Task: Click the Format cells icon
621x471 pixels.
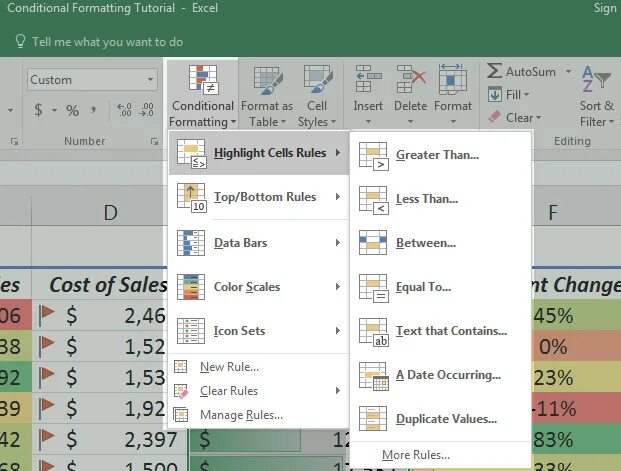Action: point(453,79)
